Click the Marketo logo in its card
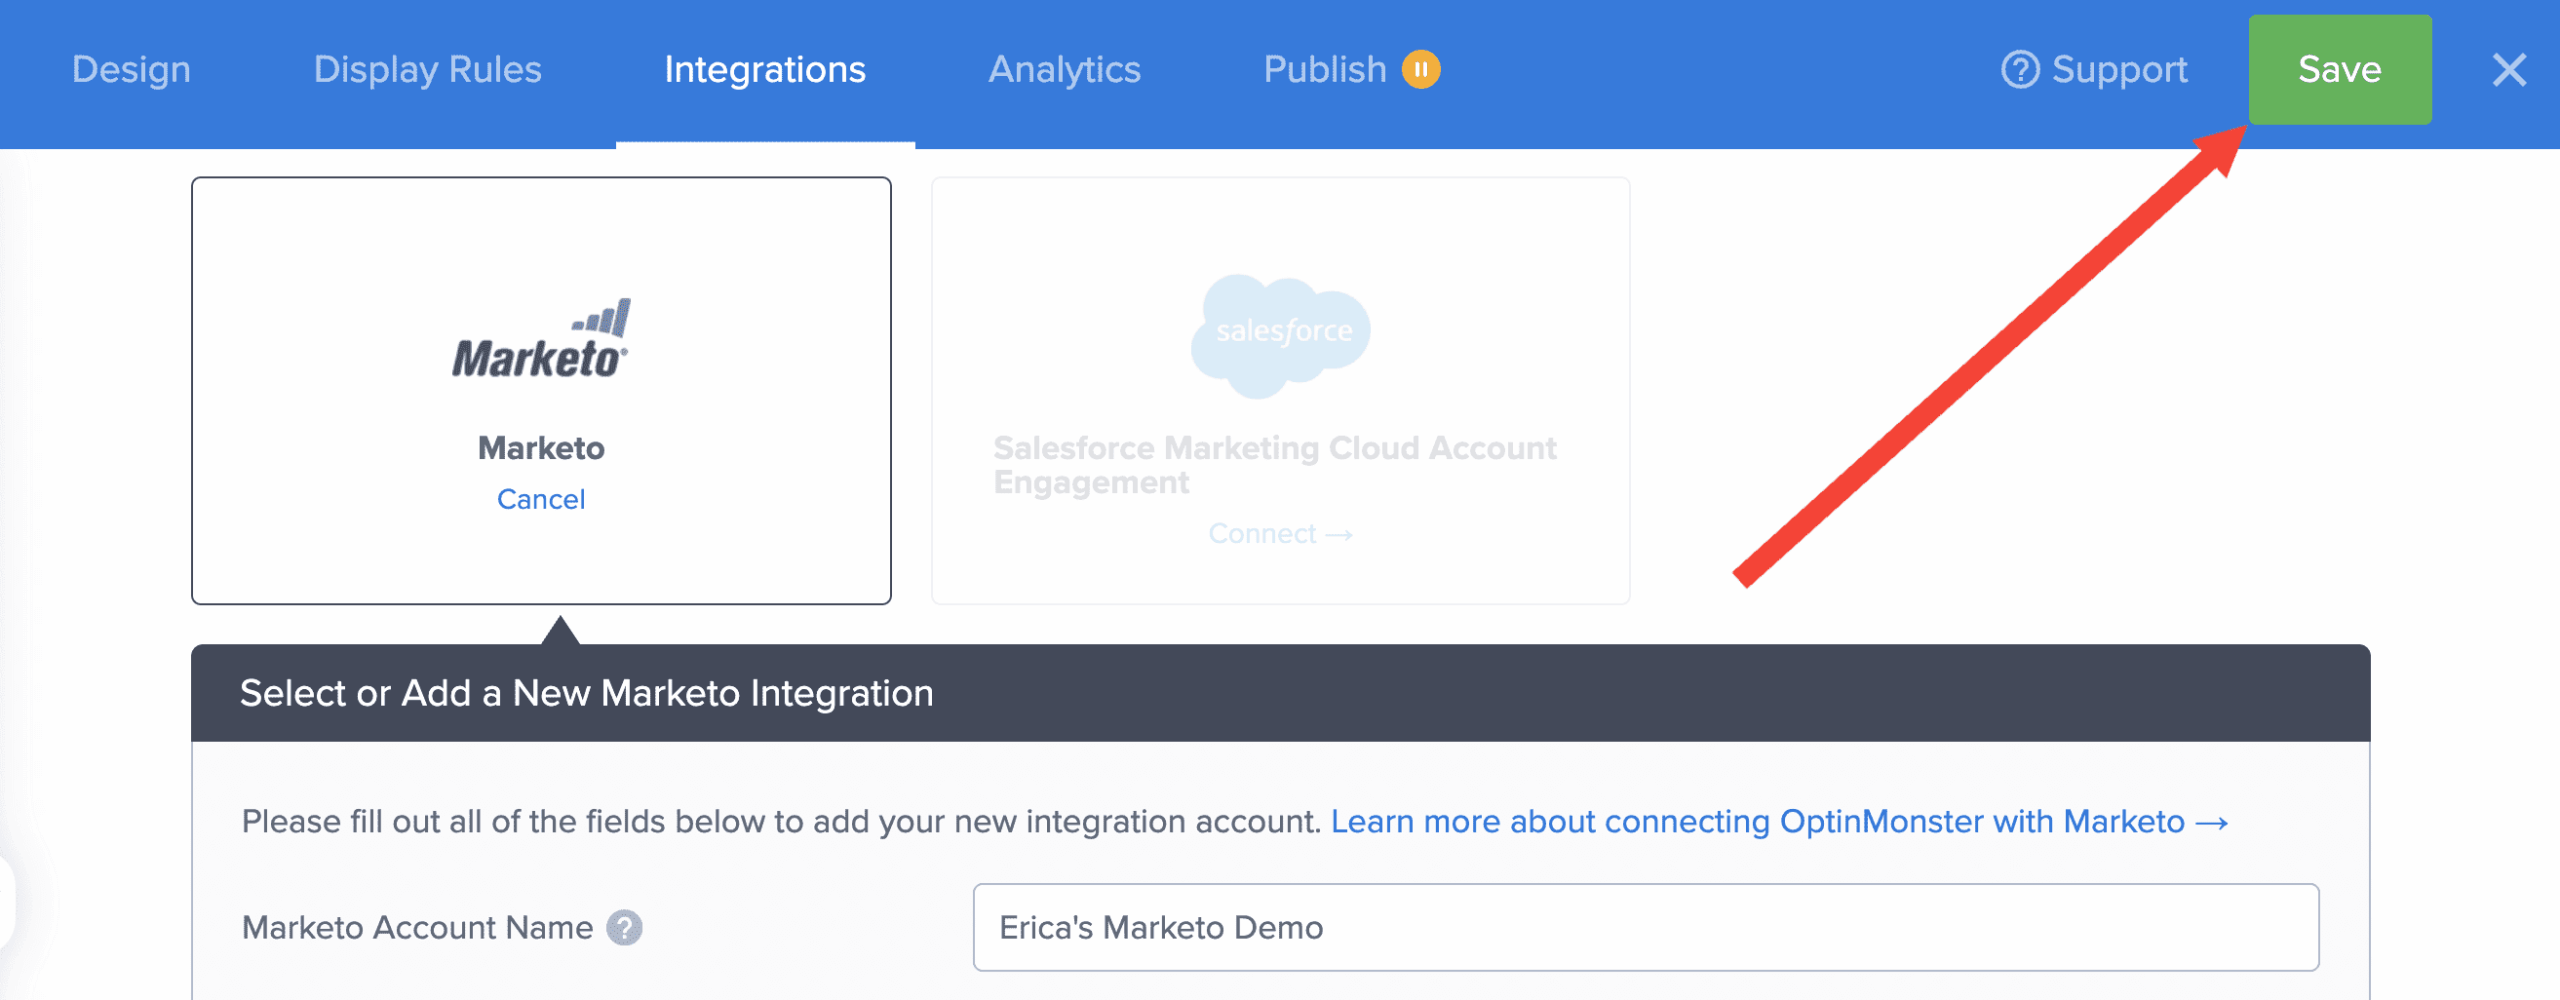This screenshot has width=2560, height=1000. 541,339
